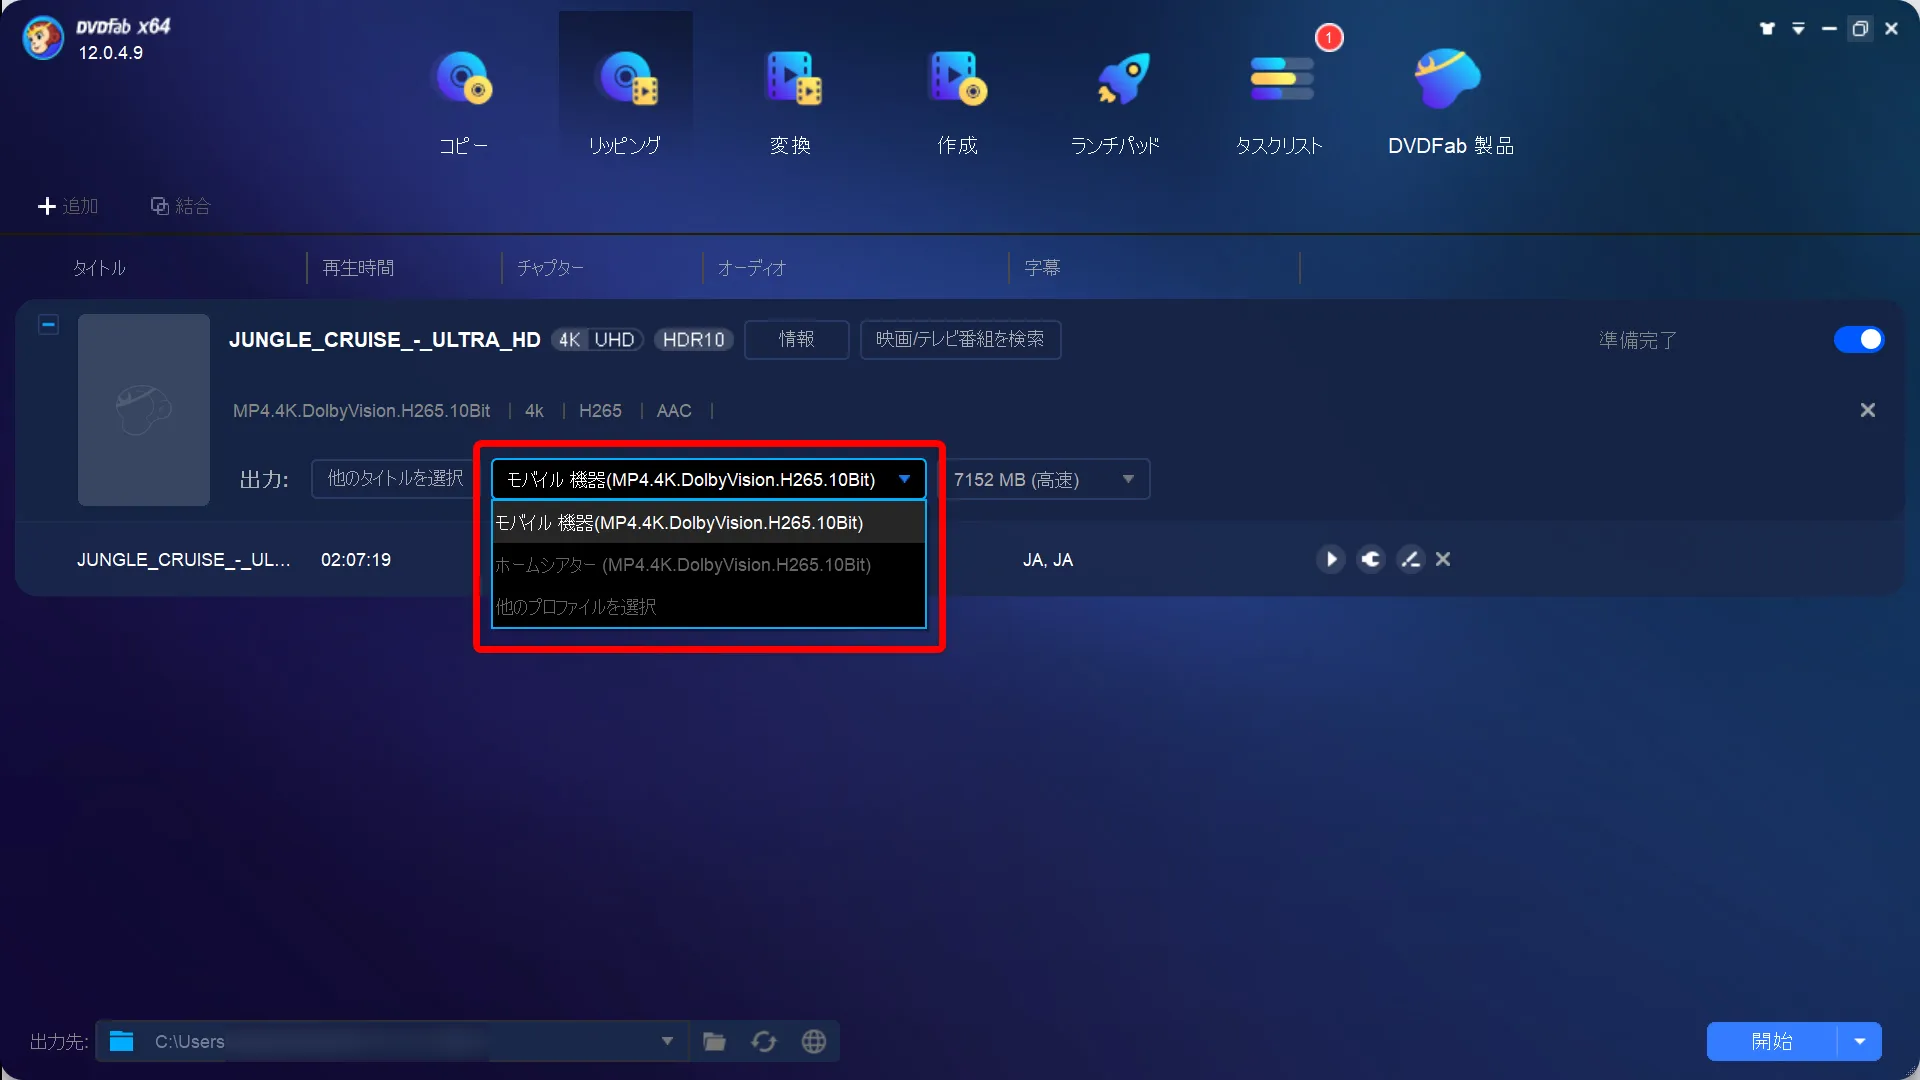Delete the title row with X icon
The height and width of the screenshot is (1080, 1920).
1443,559
